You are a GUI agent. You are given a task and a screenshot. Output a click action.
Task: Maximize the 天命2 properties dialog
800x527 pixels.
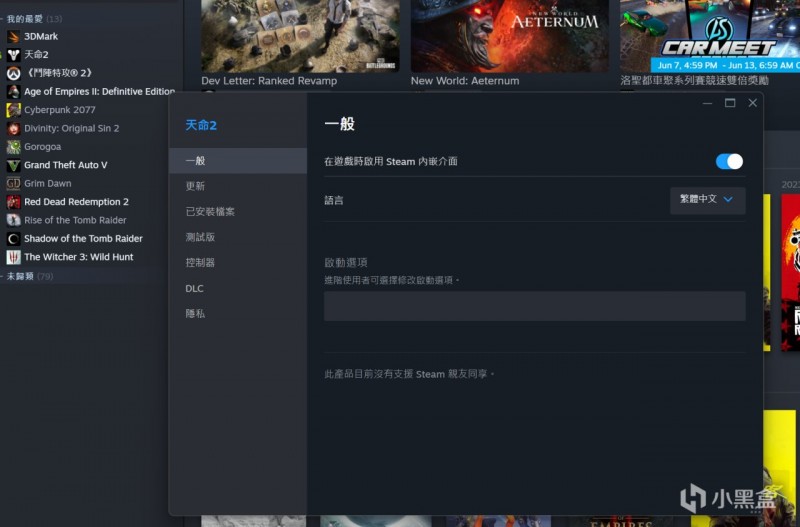(730, 103)
